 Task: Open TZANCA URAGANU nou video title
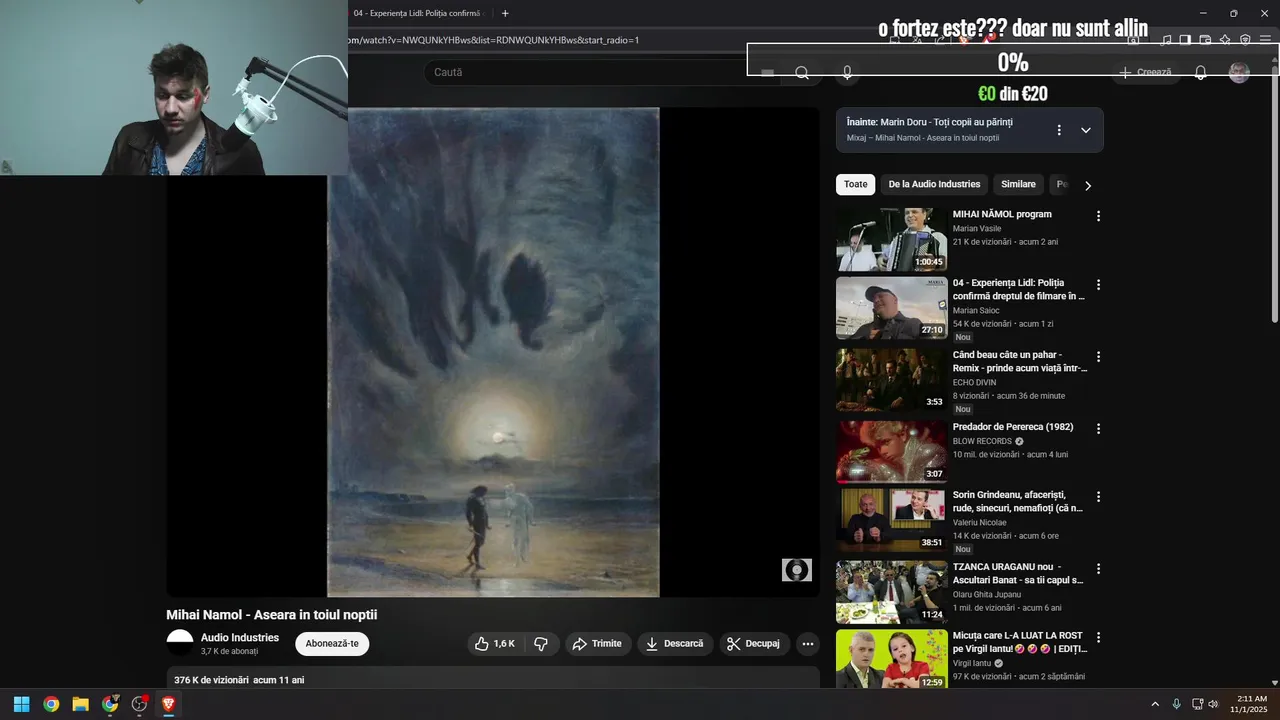pos(1018,573)
